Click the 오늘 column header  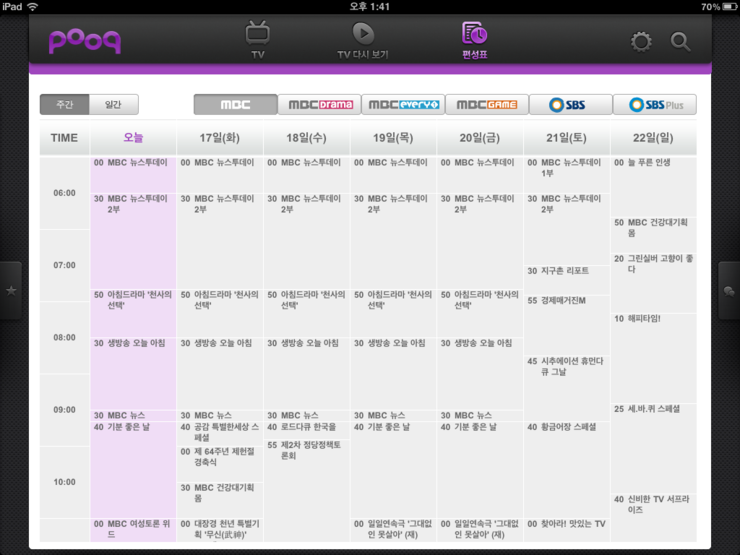(133, 138)
